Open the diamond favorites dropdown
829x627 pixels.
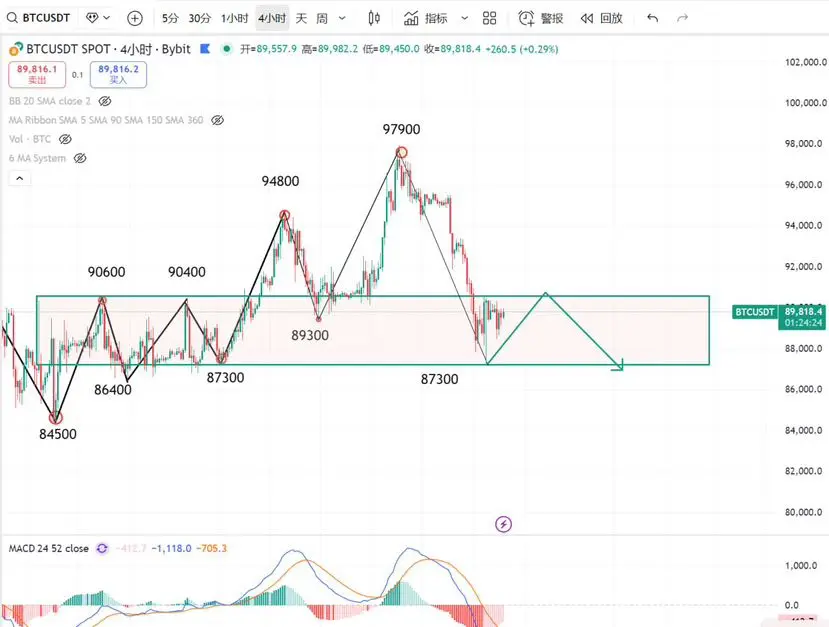coord(98,18)
